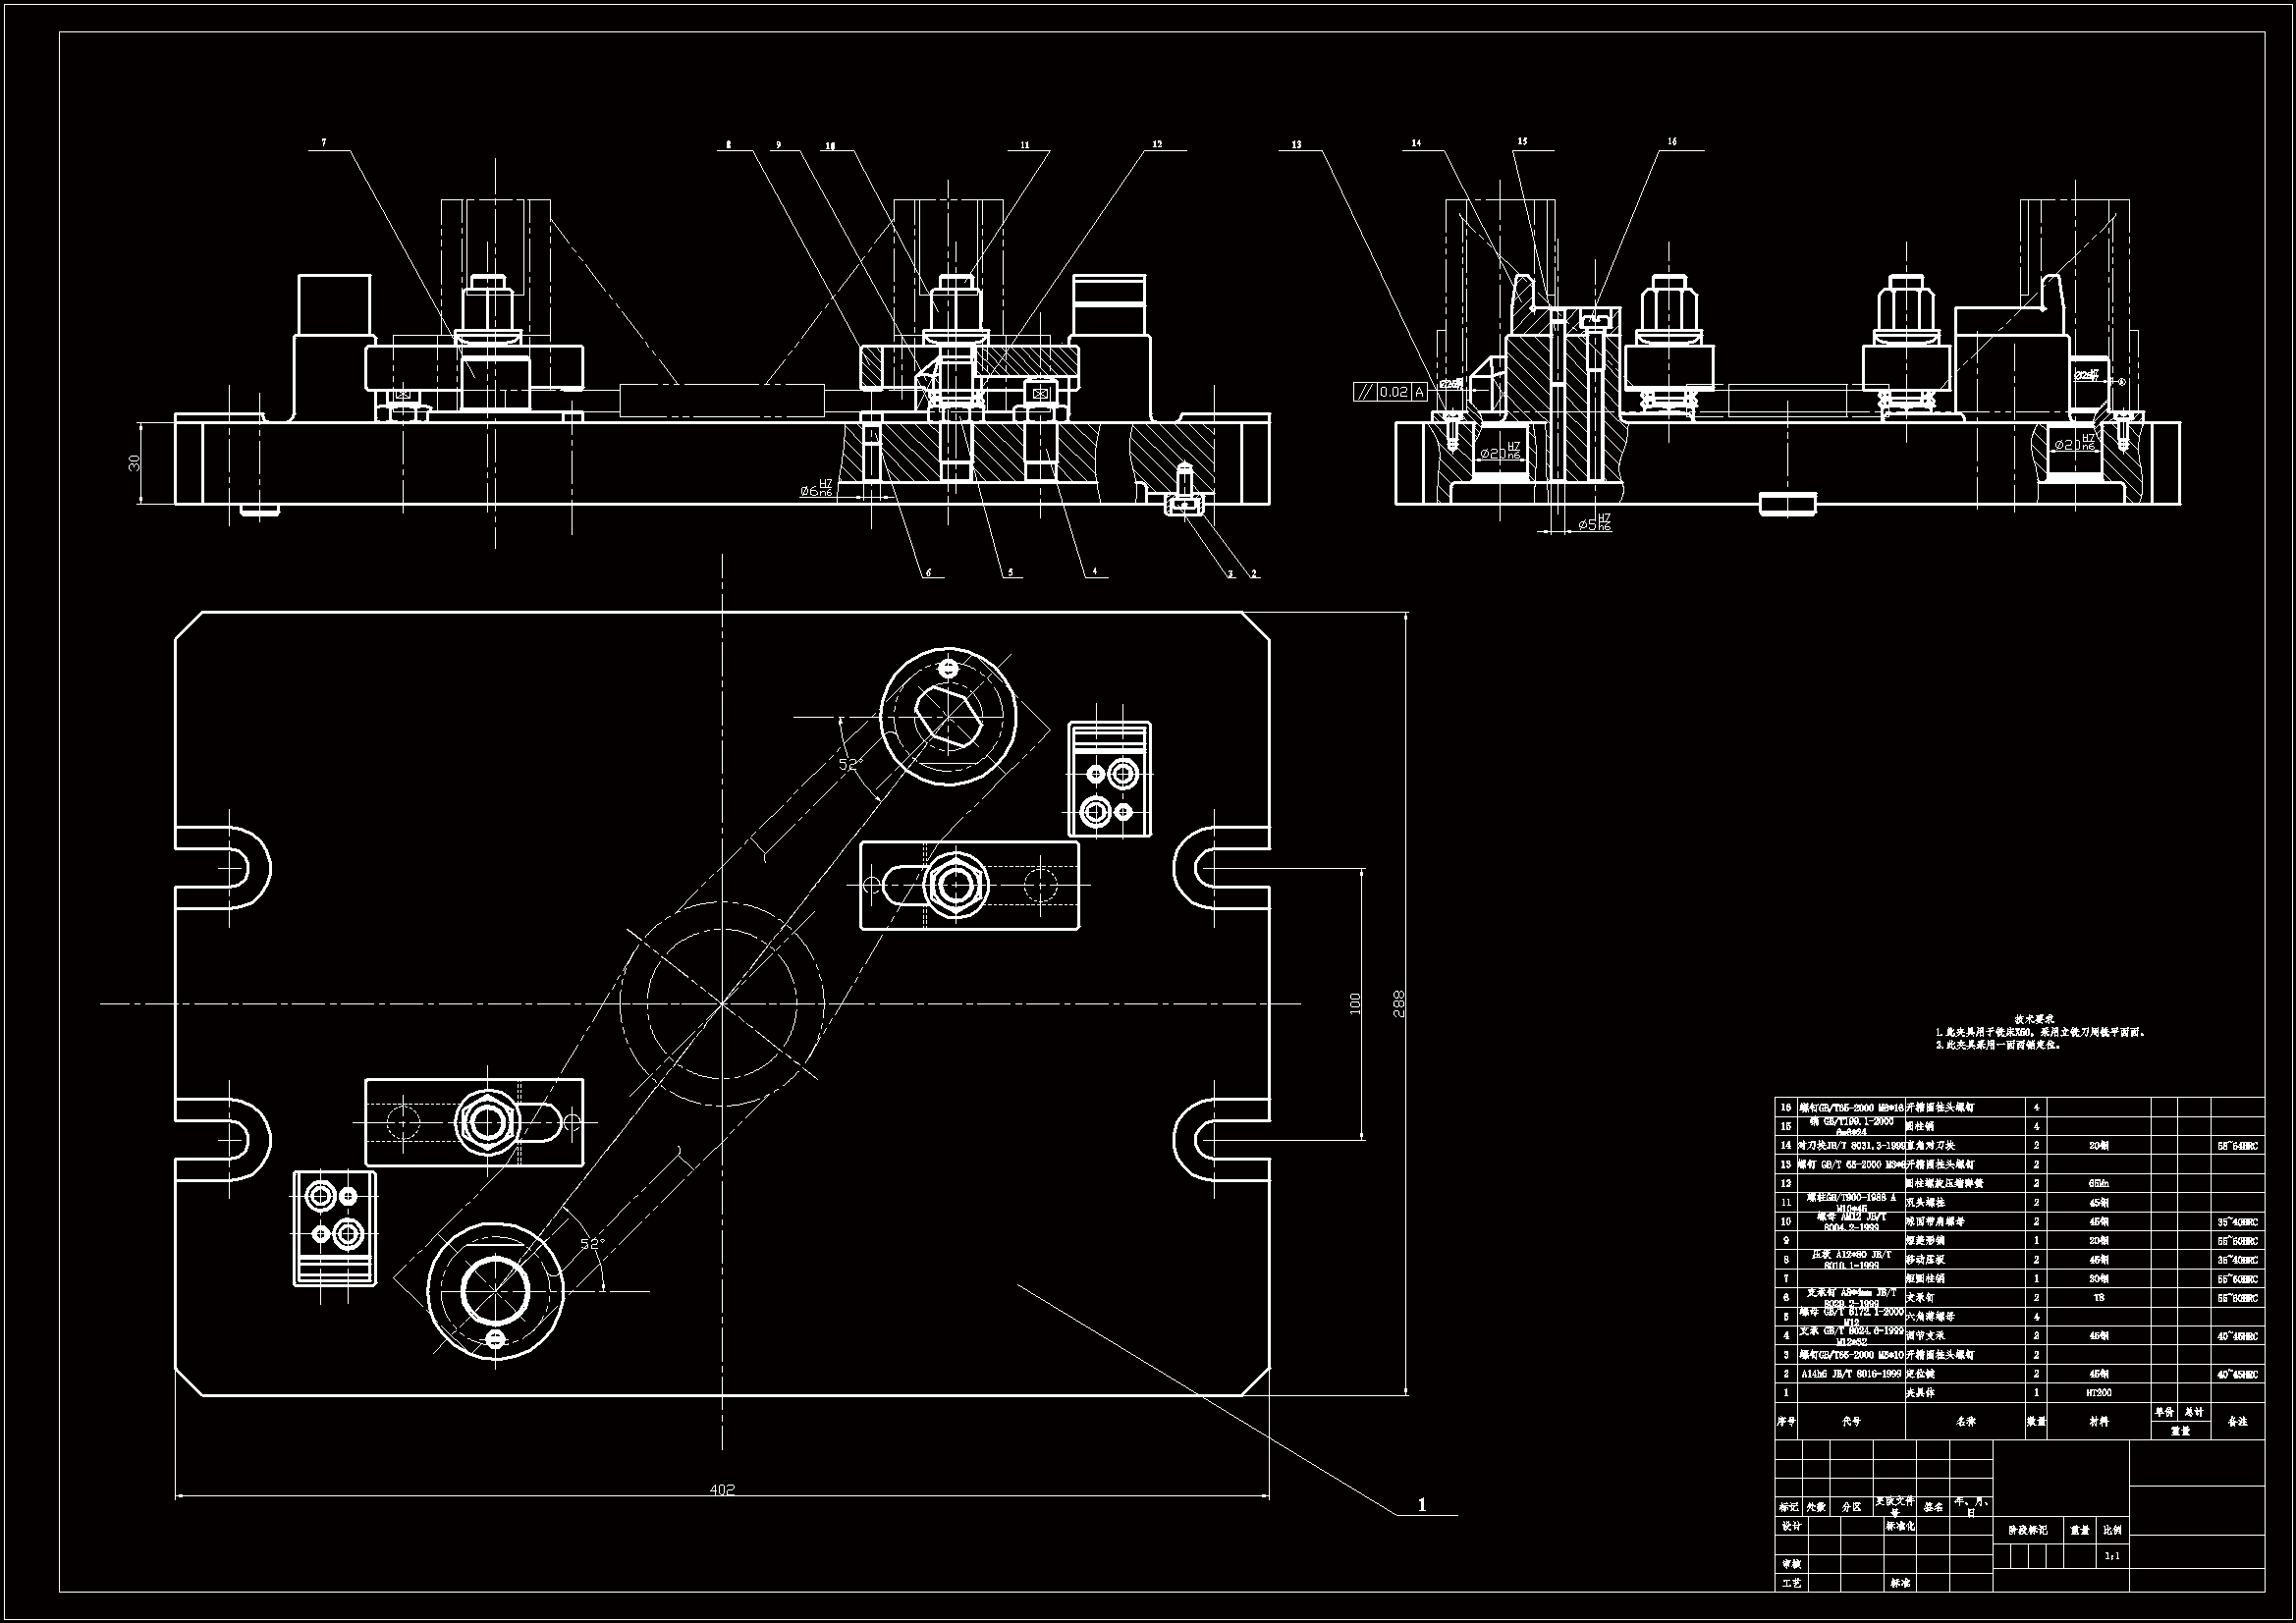Click the HT200 material cell in parts list

(x=2099, y=1392)
